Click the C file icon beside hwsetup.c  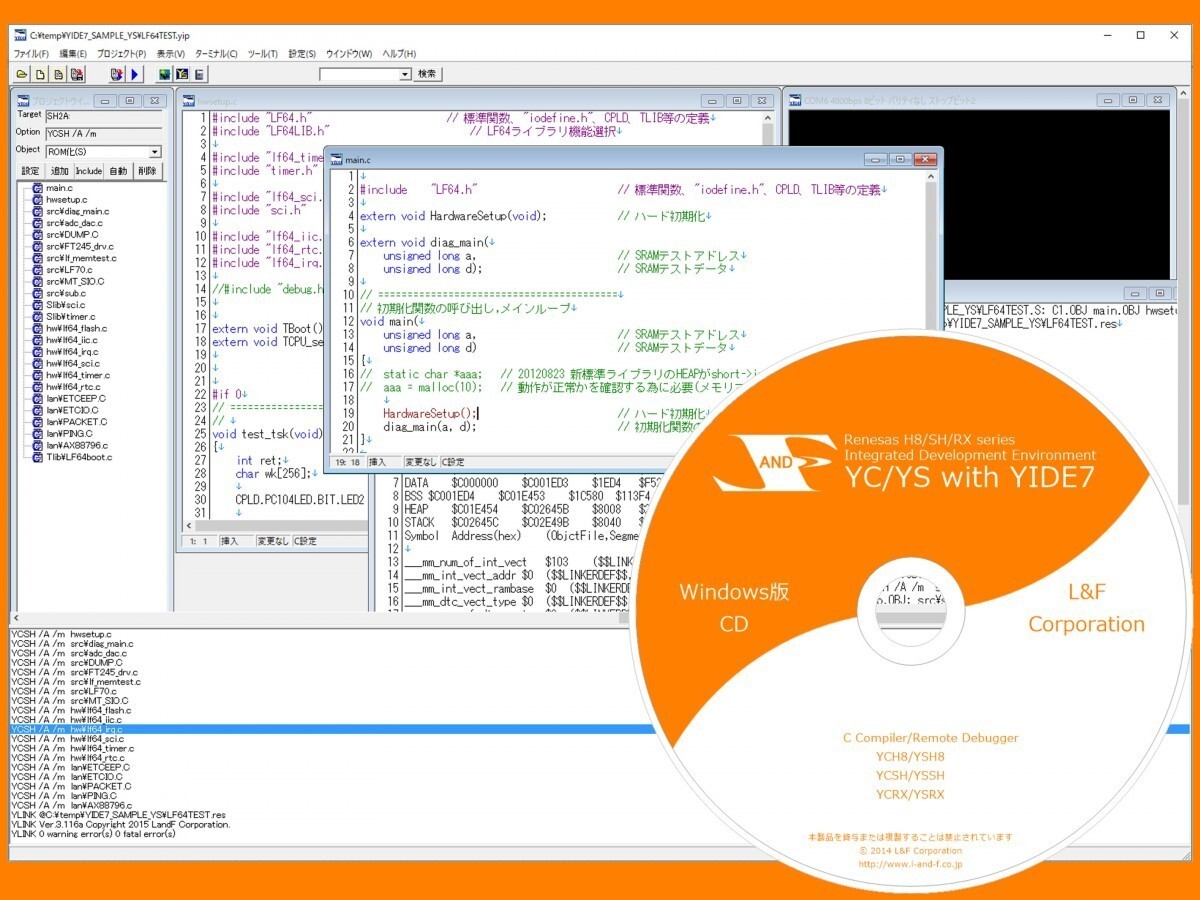[x=37, y=200]
